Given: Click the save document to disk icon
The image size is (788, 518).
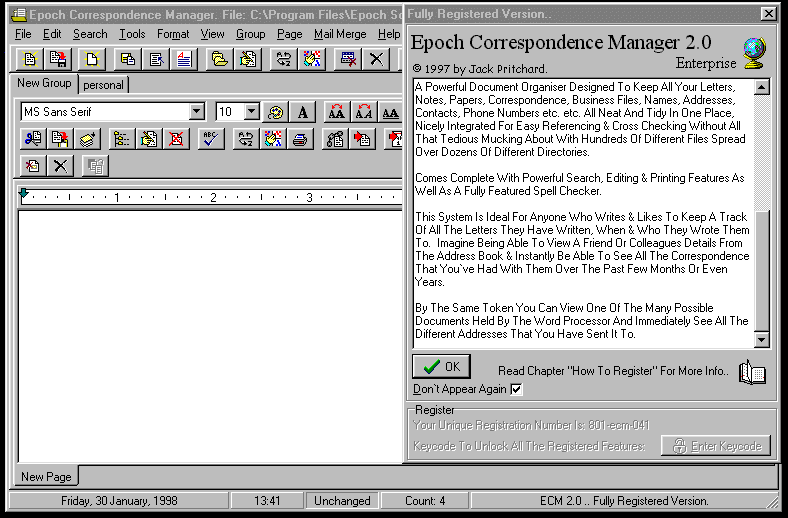Looking at the screenshot, I should 58,59.
